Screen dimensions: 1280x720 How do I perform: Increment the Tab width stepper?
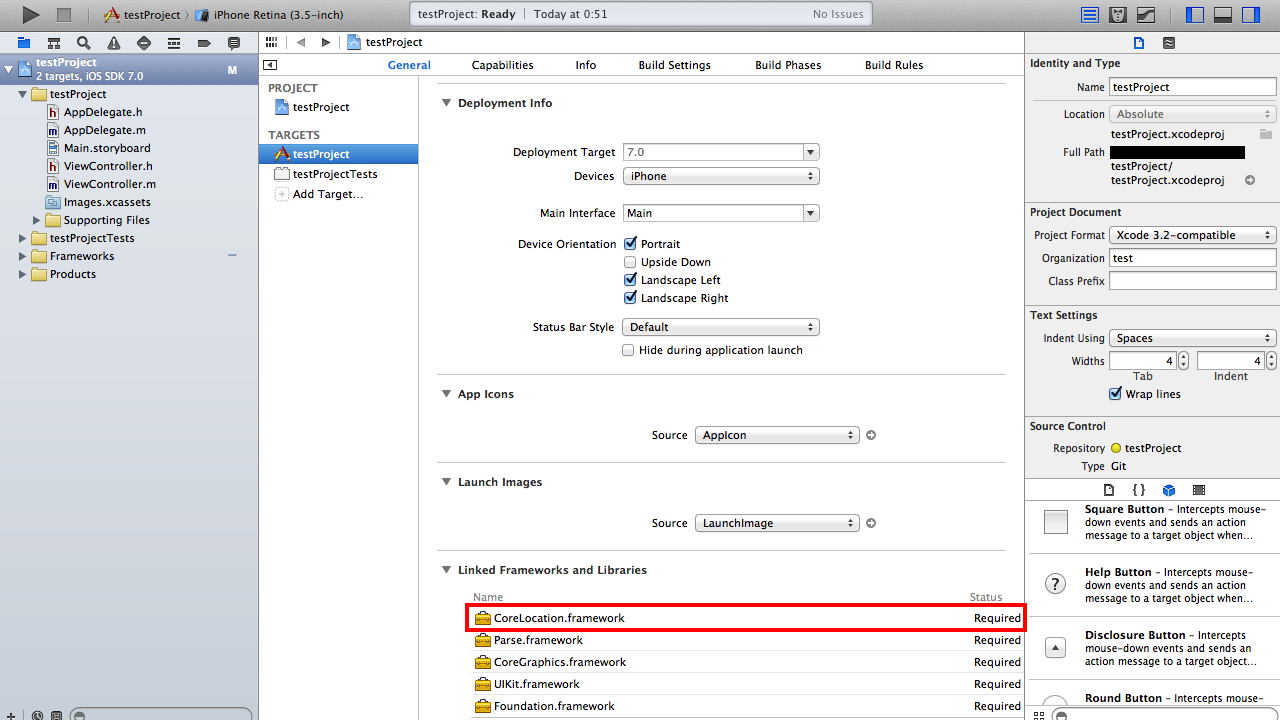coord(1184,357)
